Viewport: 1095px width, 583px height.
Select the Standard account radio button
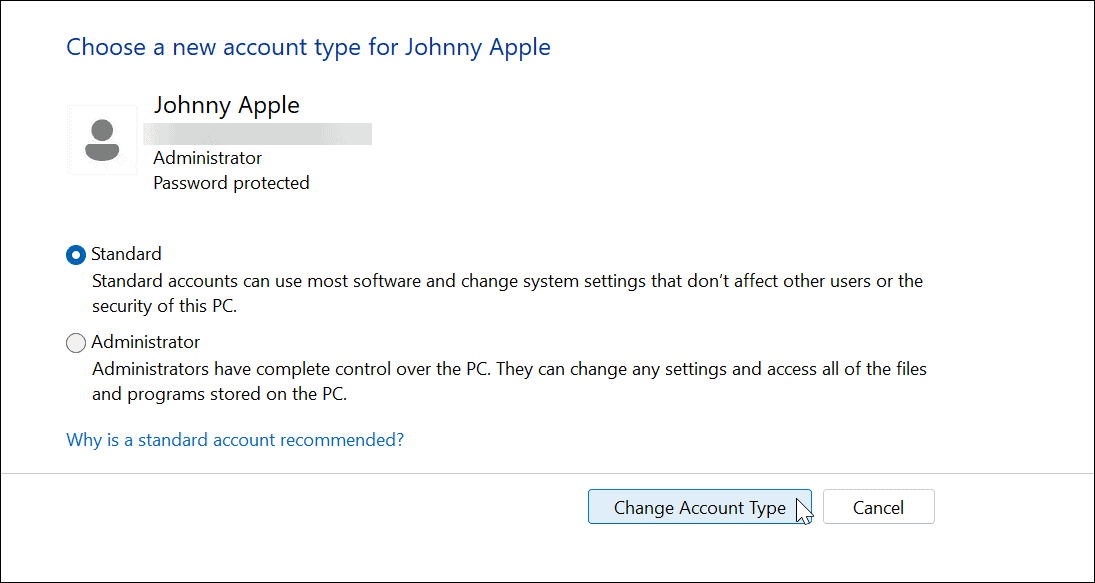point(75,254)
